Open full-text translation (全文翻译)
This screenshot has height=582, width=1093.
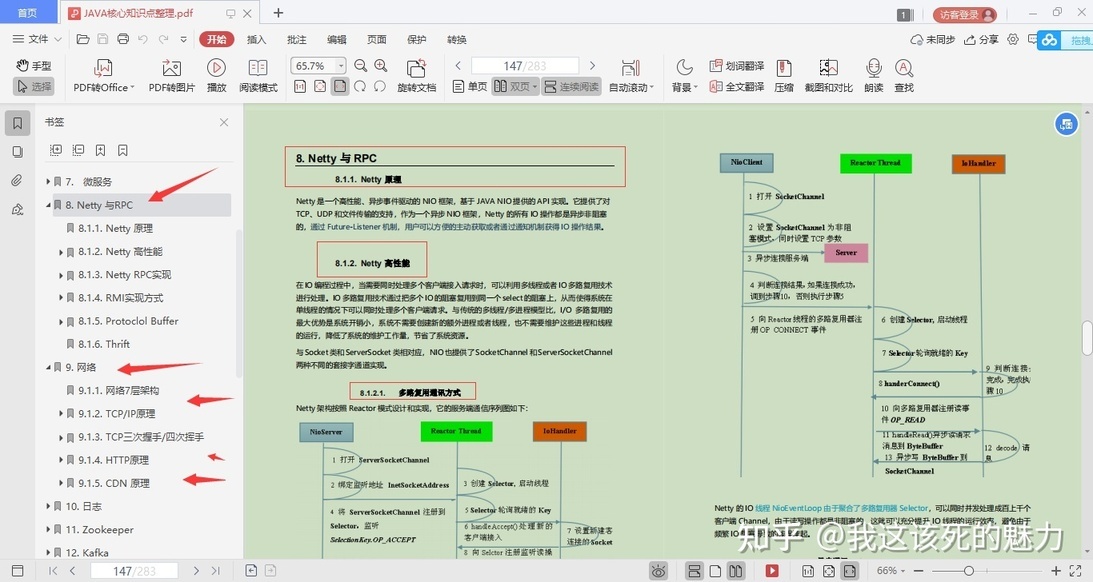(736, 86)
